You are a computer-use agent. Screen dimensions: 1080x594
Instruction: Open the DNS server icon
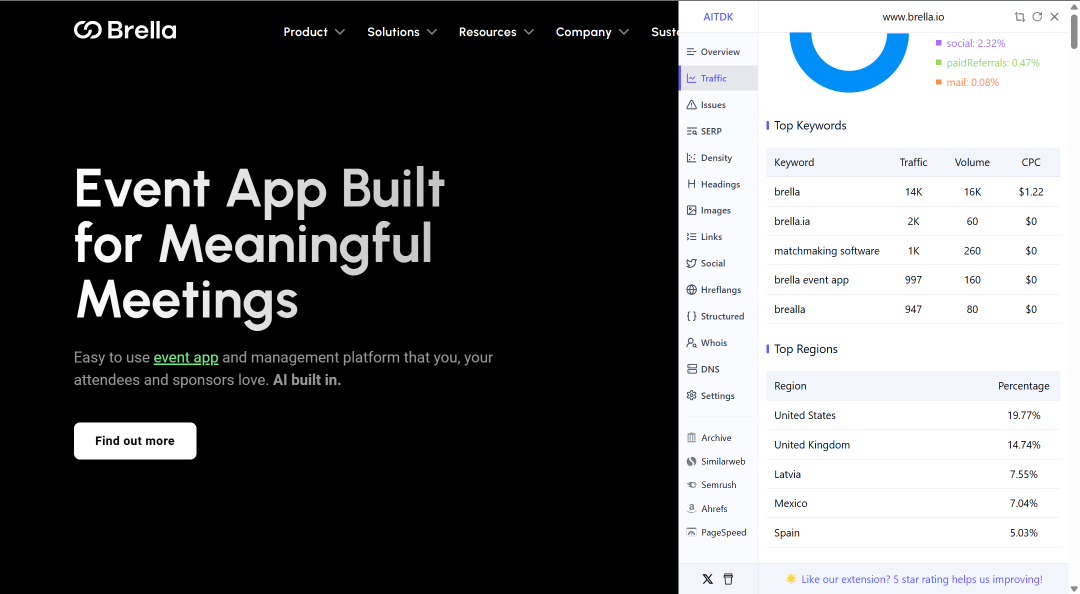point(692,369)
